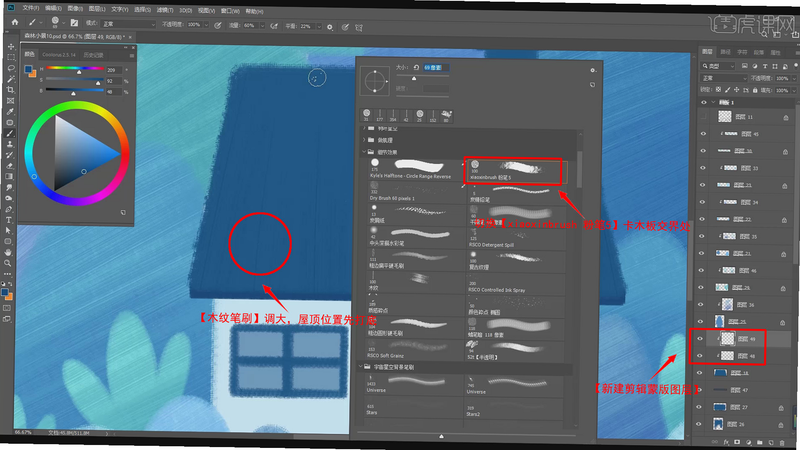Hide layer 图层 46 via eye icon
Image resolution: width=800 pixels, height=450 pixels.
point(702,270)
